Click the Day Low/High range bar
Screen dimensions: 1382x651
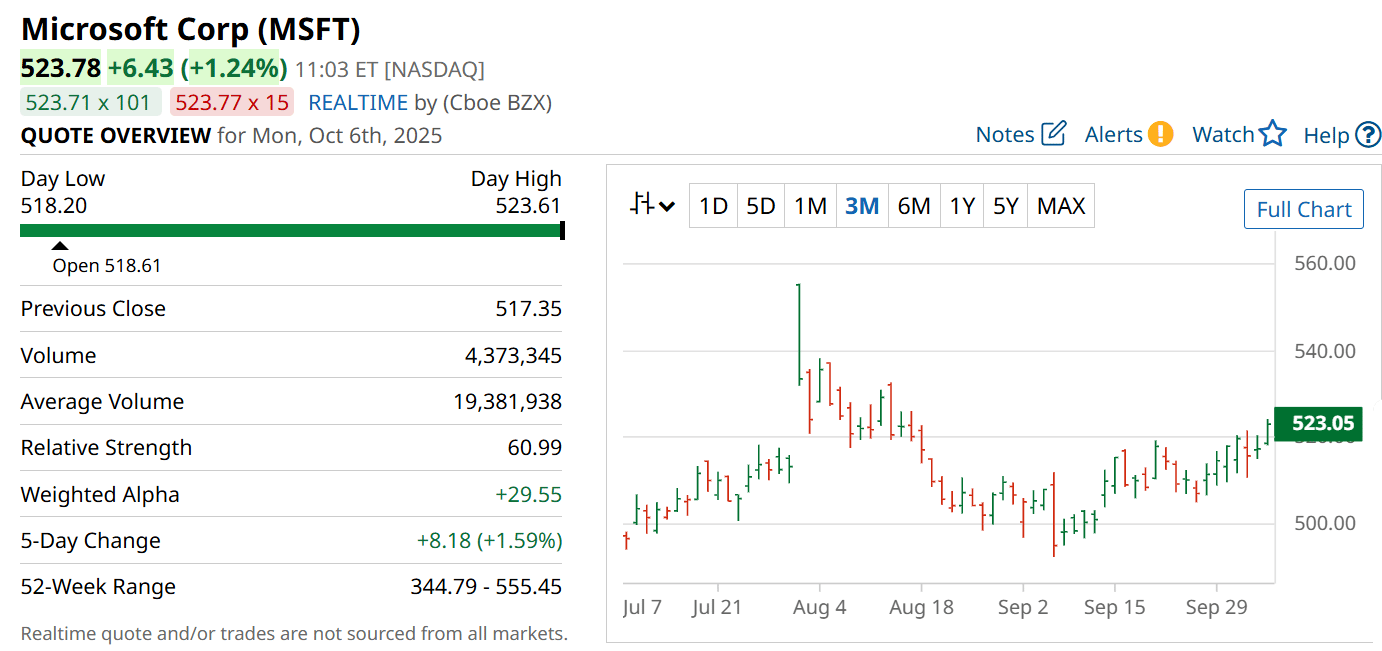291,231
